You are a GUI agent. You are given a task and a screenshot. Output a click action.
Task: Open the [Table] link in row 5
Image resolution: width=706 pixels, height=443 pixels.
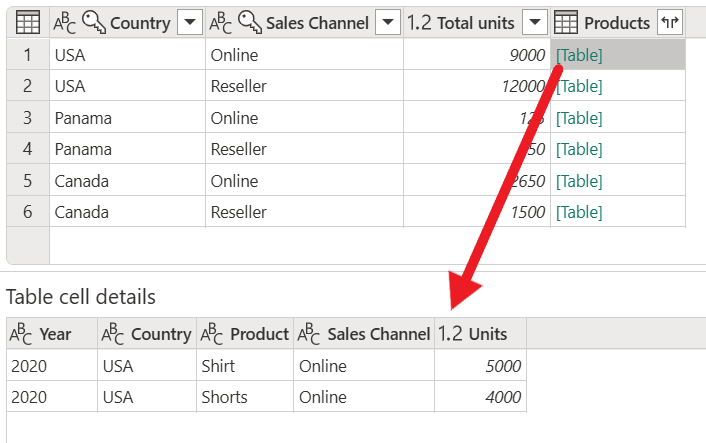(x=579, y=181)
